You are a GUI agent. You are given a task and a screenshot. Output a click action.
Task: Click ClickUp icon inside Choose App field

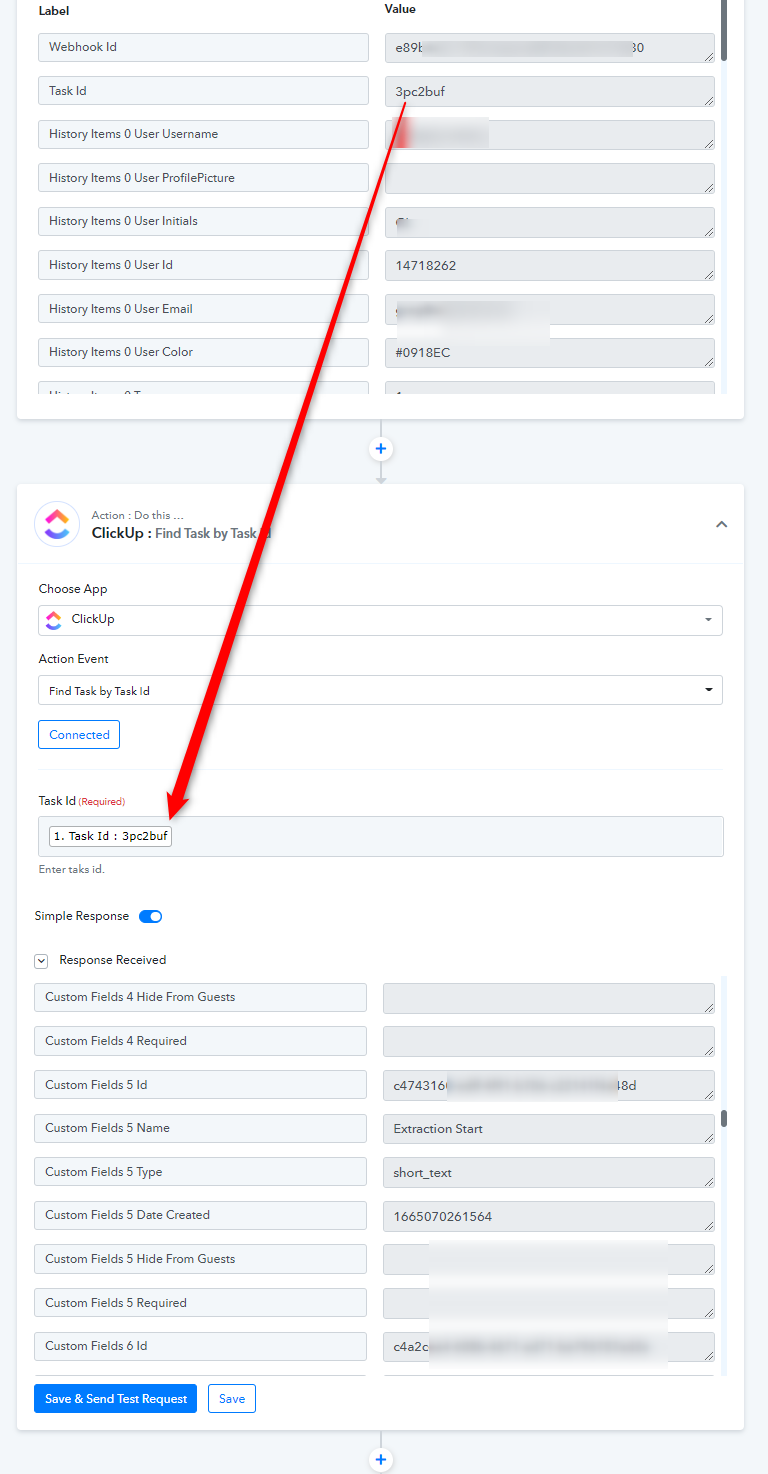pyautogui.click(x=54, y=620)
